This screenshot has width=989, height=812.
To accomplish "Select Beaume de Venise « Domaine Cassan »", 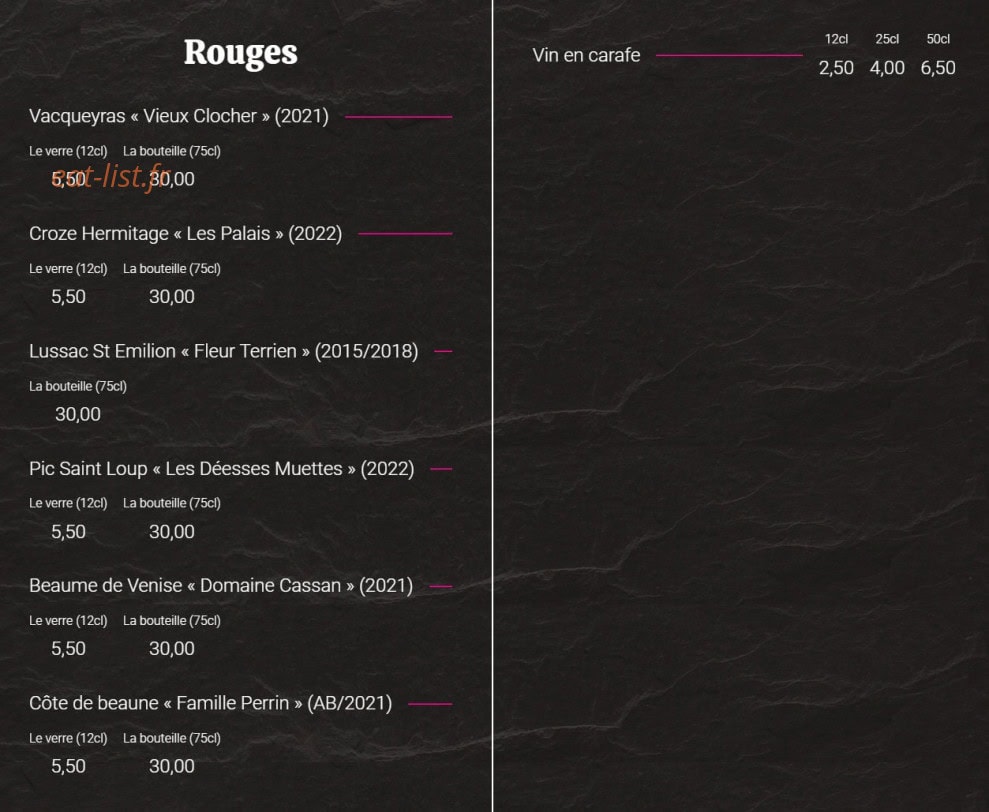I will pos(221,585).
